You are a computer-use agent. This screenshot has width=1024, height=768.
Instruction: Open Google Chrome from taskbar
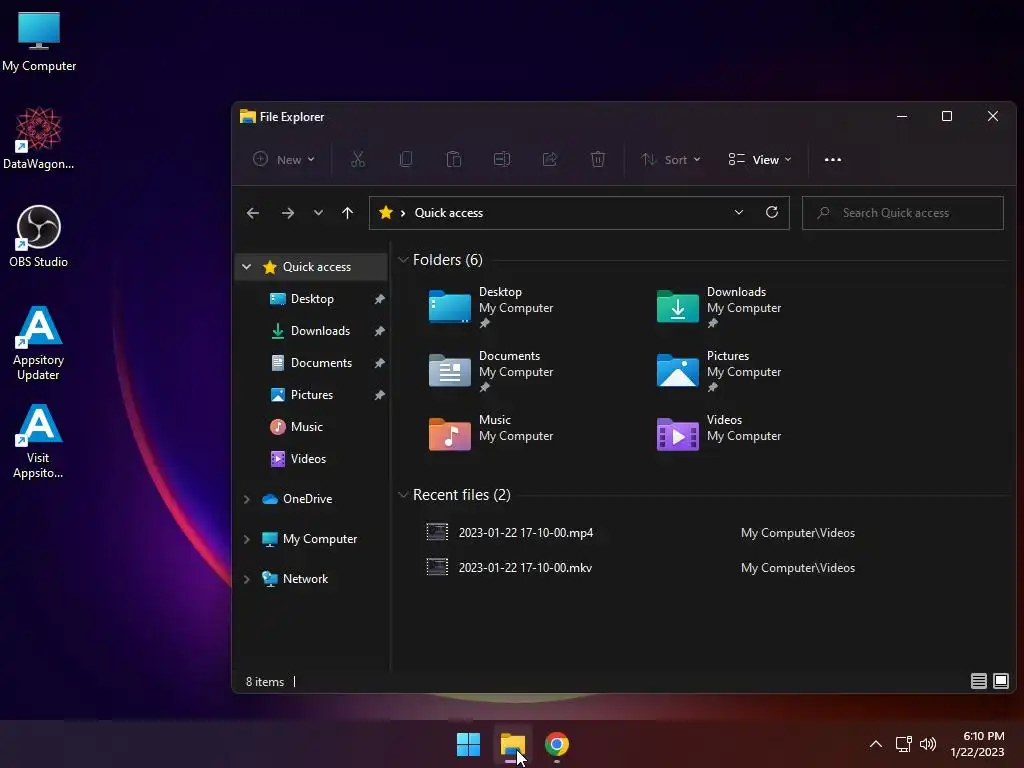pyautogui.click(x=556, y=744)
